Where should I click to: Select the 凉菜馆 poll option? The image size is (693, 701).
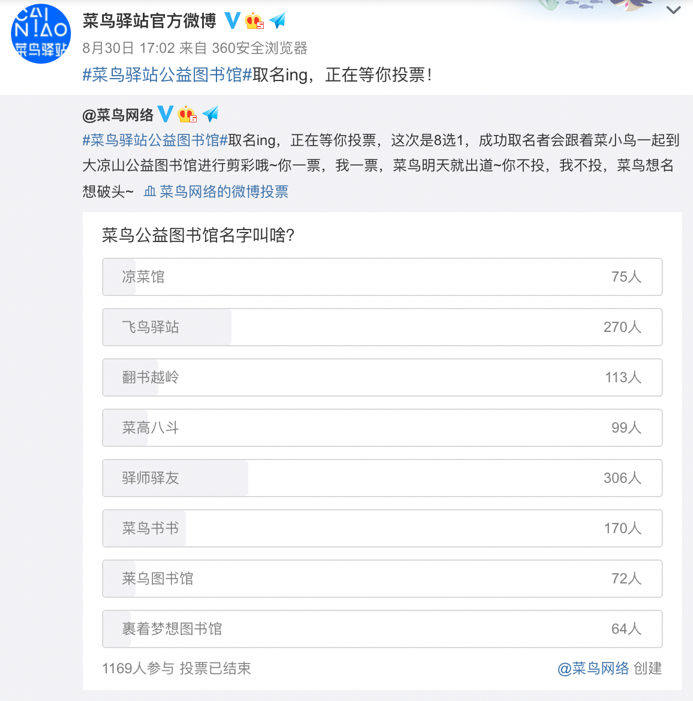[x=382, y=277]
